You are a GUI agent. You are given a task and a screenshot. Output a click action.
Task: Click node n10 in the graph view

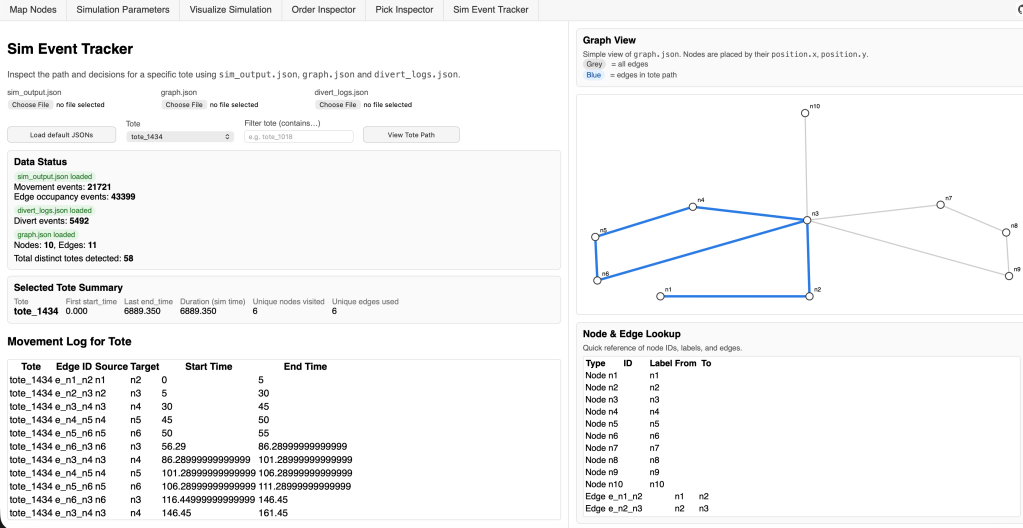point(805,114)
